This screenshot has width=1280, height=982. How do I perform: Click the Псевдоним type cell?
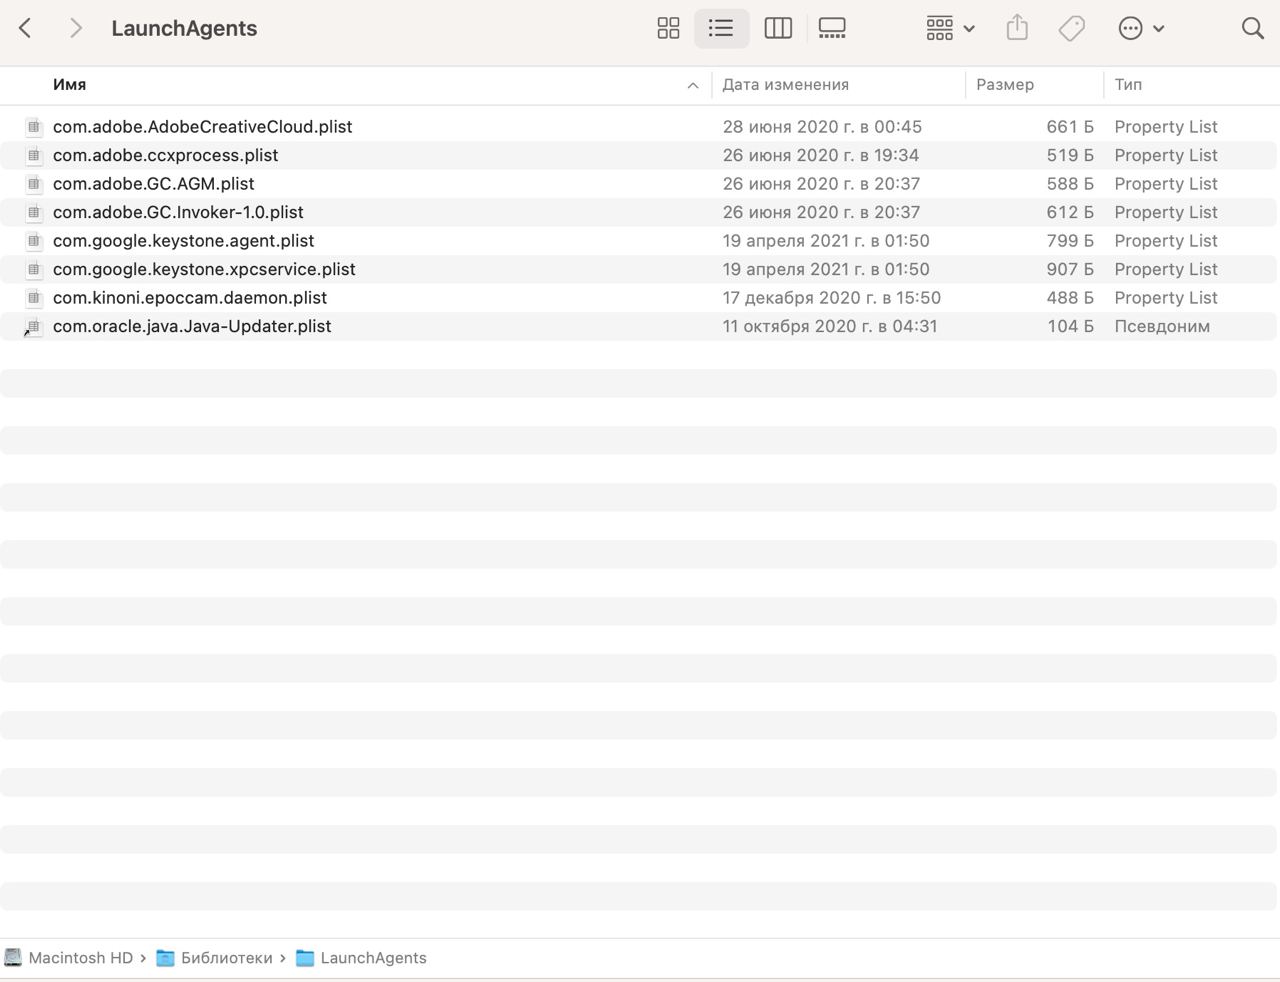[x=1162, y=326]
